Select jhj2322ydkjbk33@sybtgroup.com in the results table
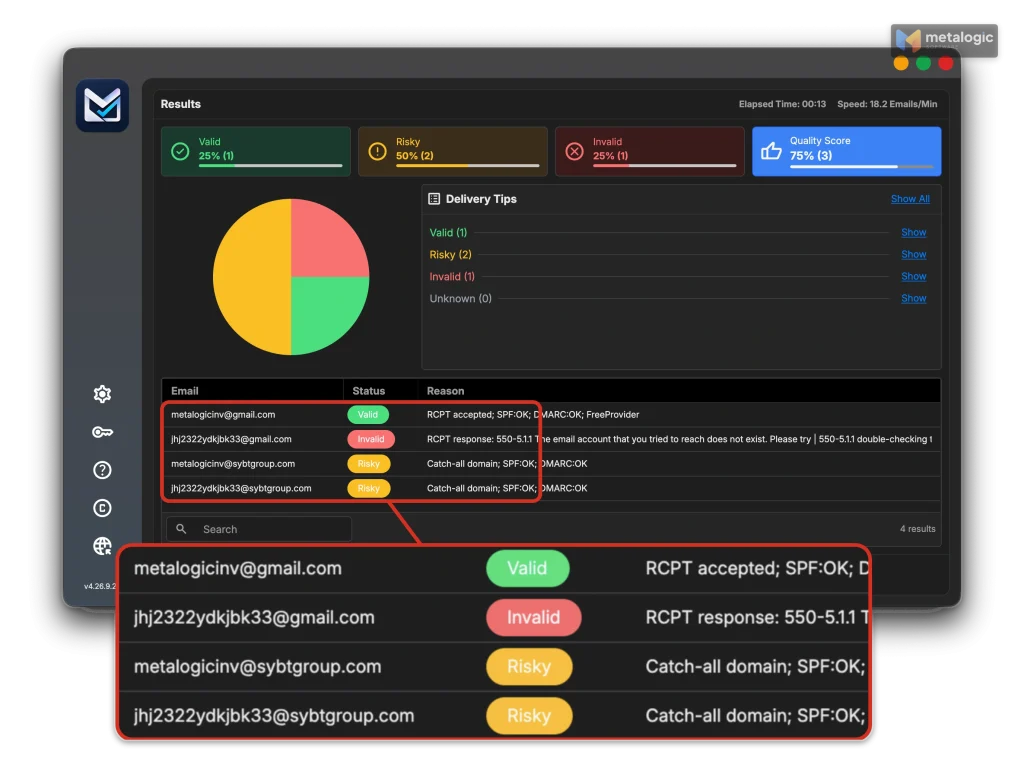This screenshot has width=1024, height=765. click(241, 488)
